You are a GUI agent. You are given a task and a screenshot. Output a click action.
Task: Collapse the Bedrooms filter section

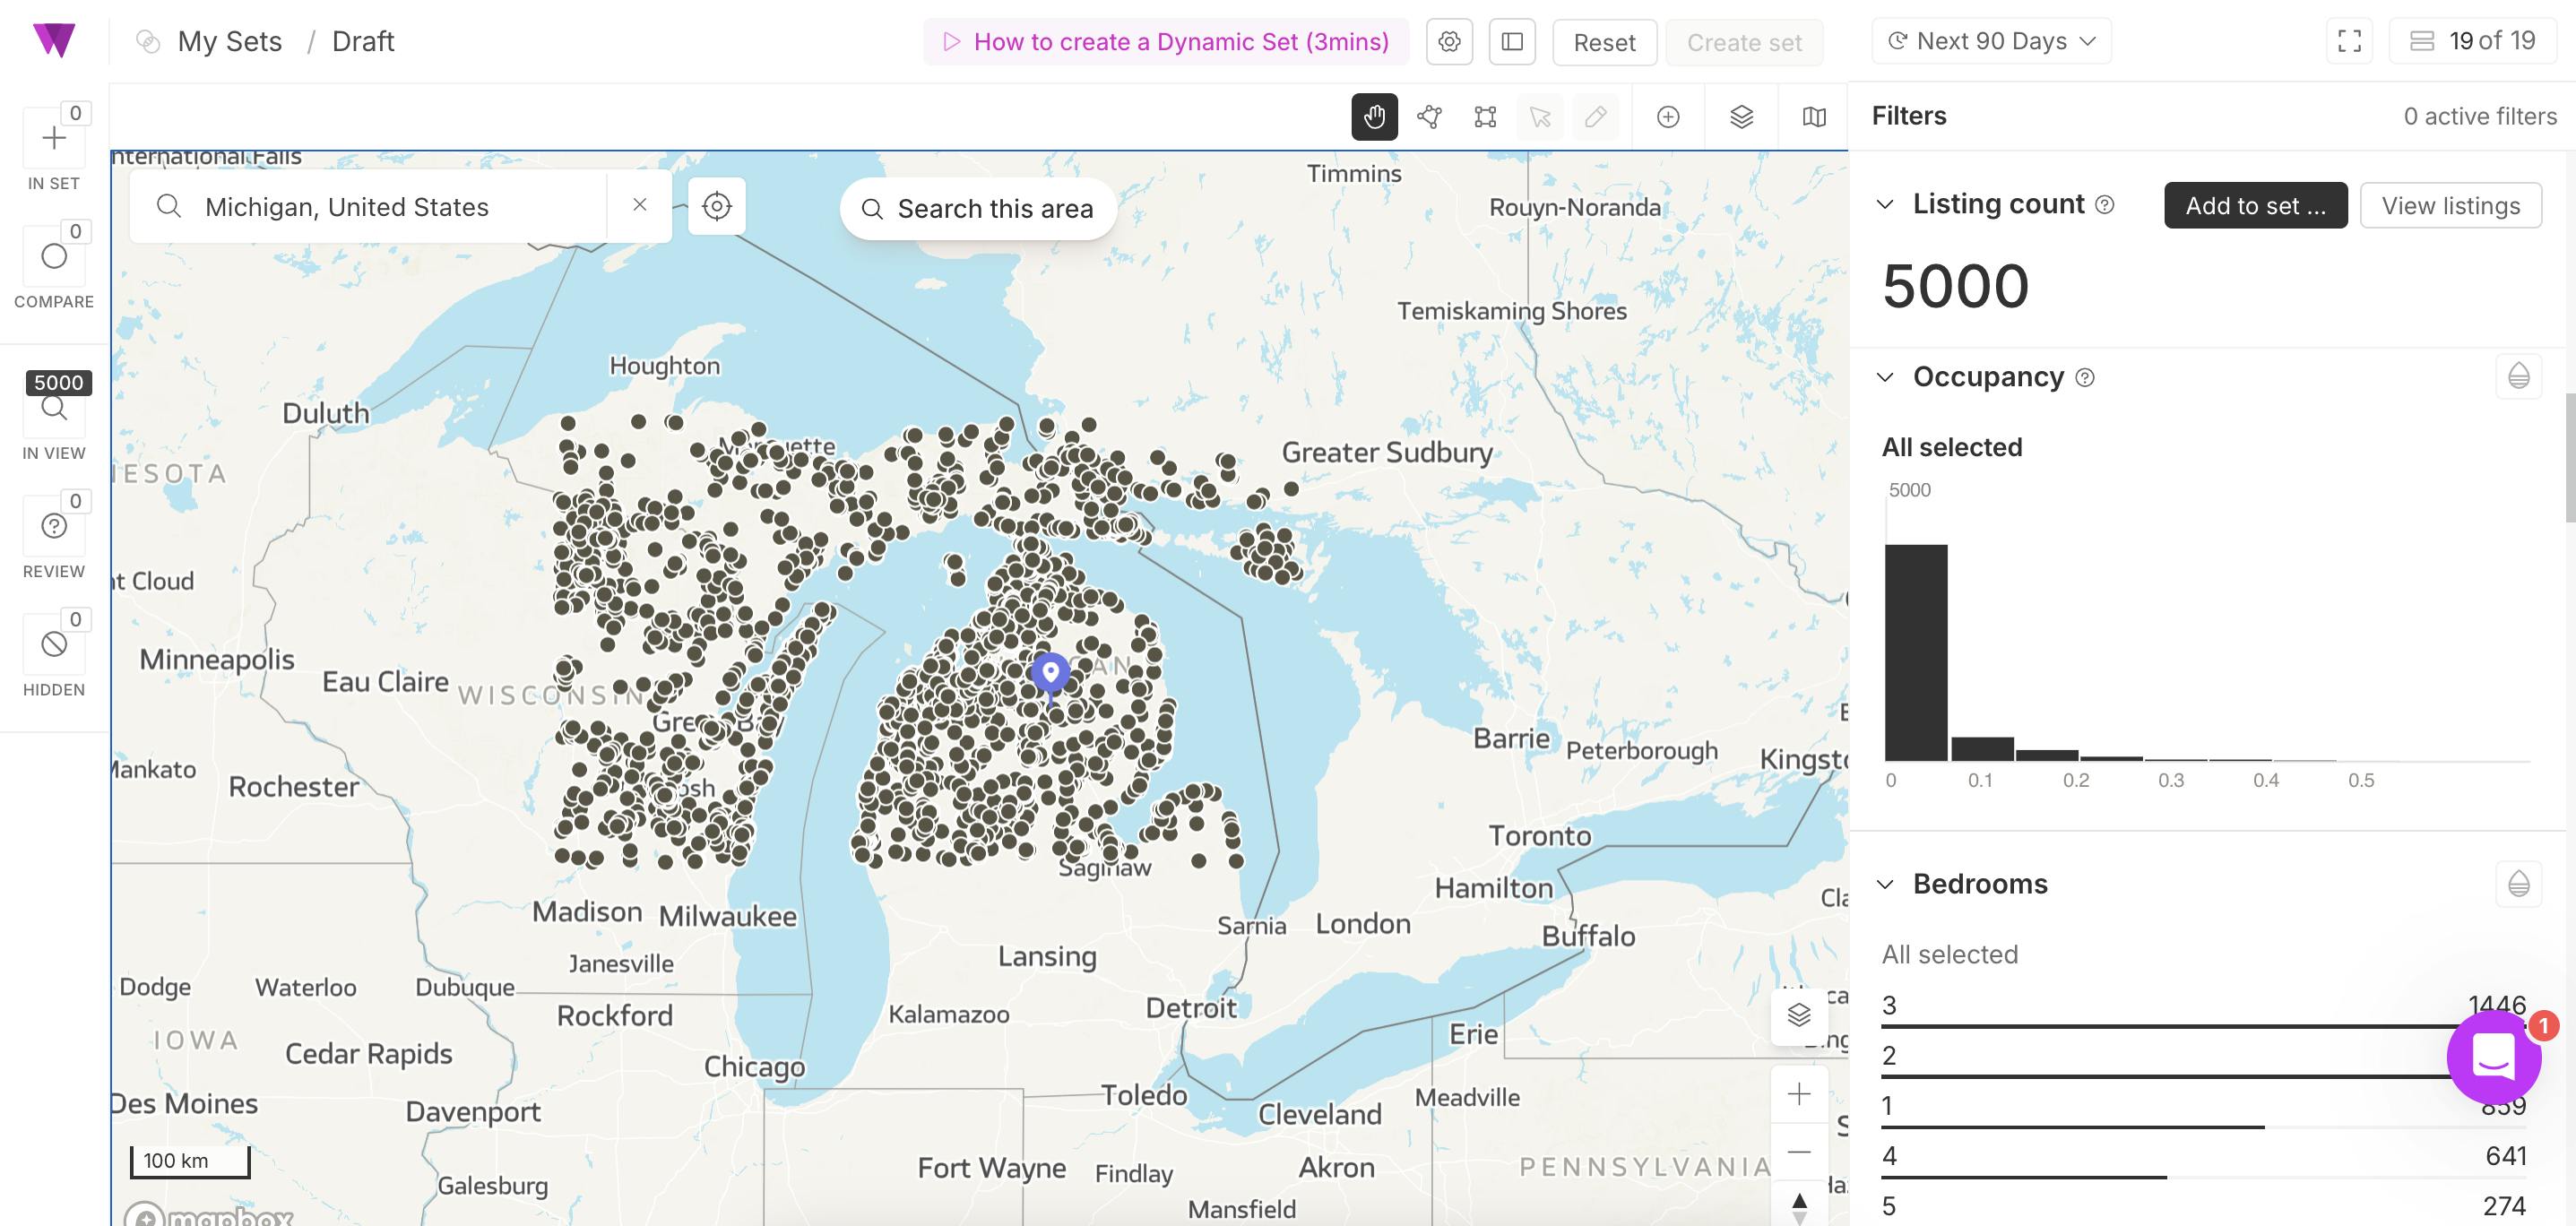(x=1885, y=884)
